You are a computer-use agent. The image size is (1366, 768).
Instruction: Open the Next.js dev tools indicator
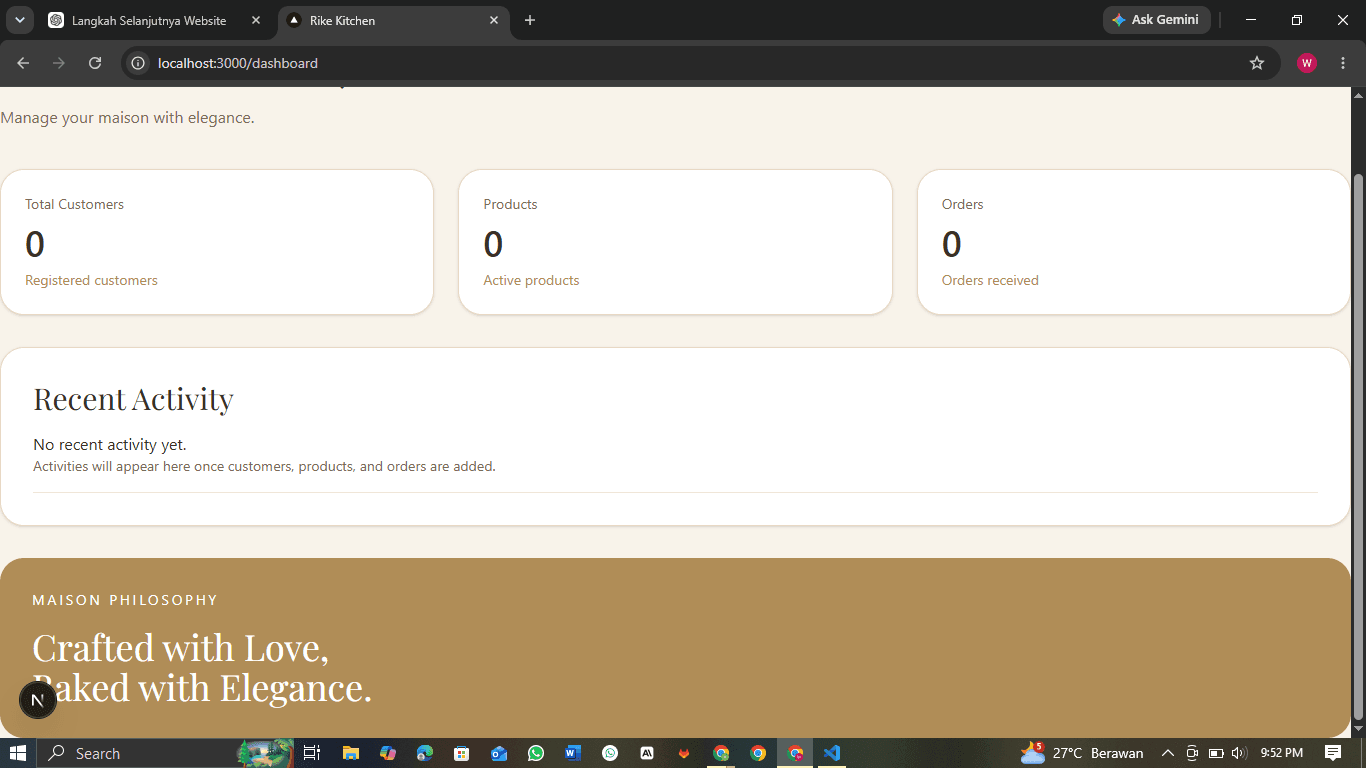click(x=38, y=700)
